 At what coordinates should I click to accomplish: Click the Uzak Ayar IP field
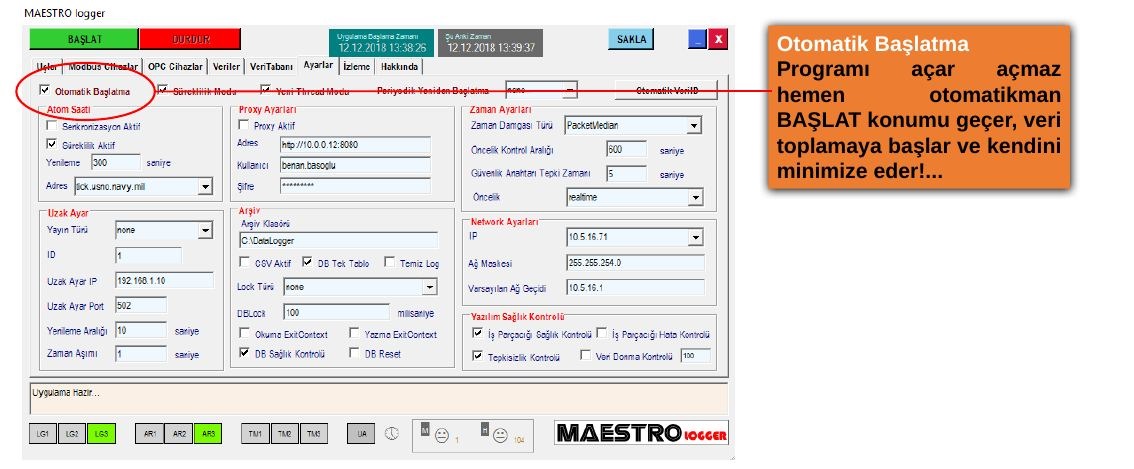click(164, 280)
